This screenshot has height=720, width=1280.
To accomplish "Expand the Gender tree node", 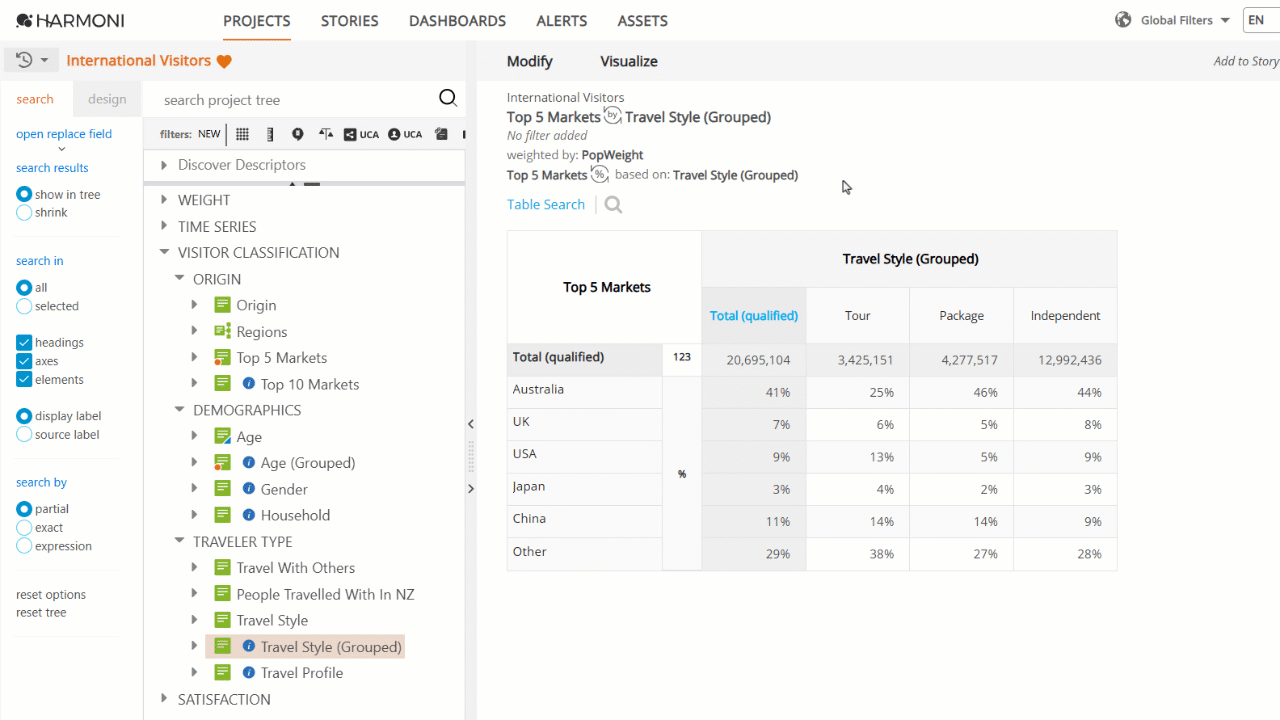I will (x=195, y=489).
